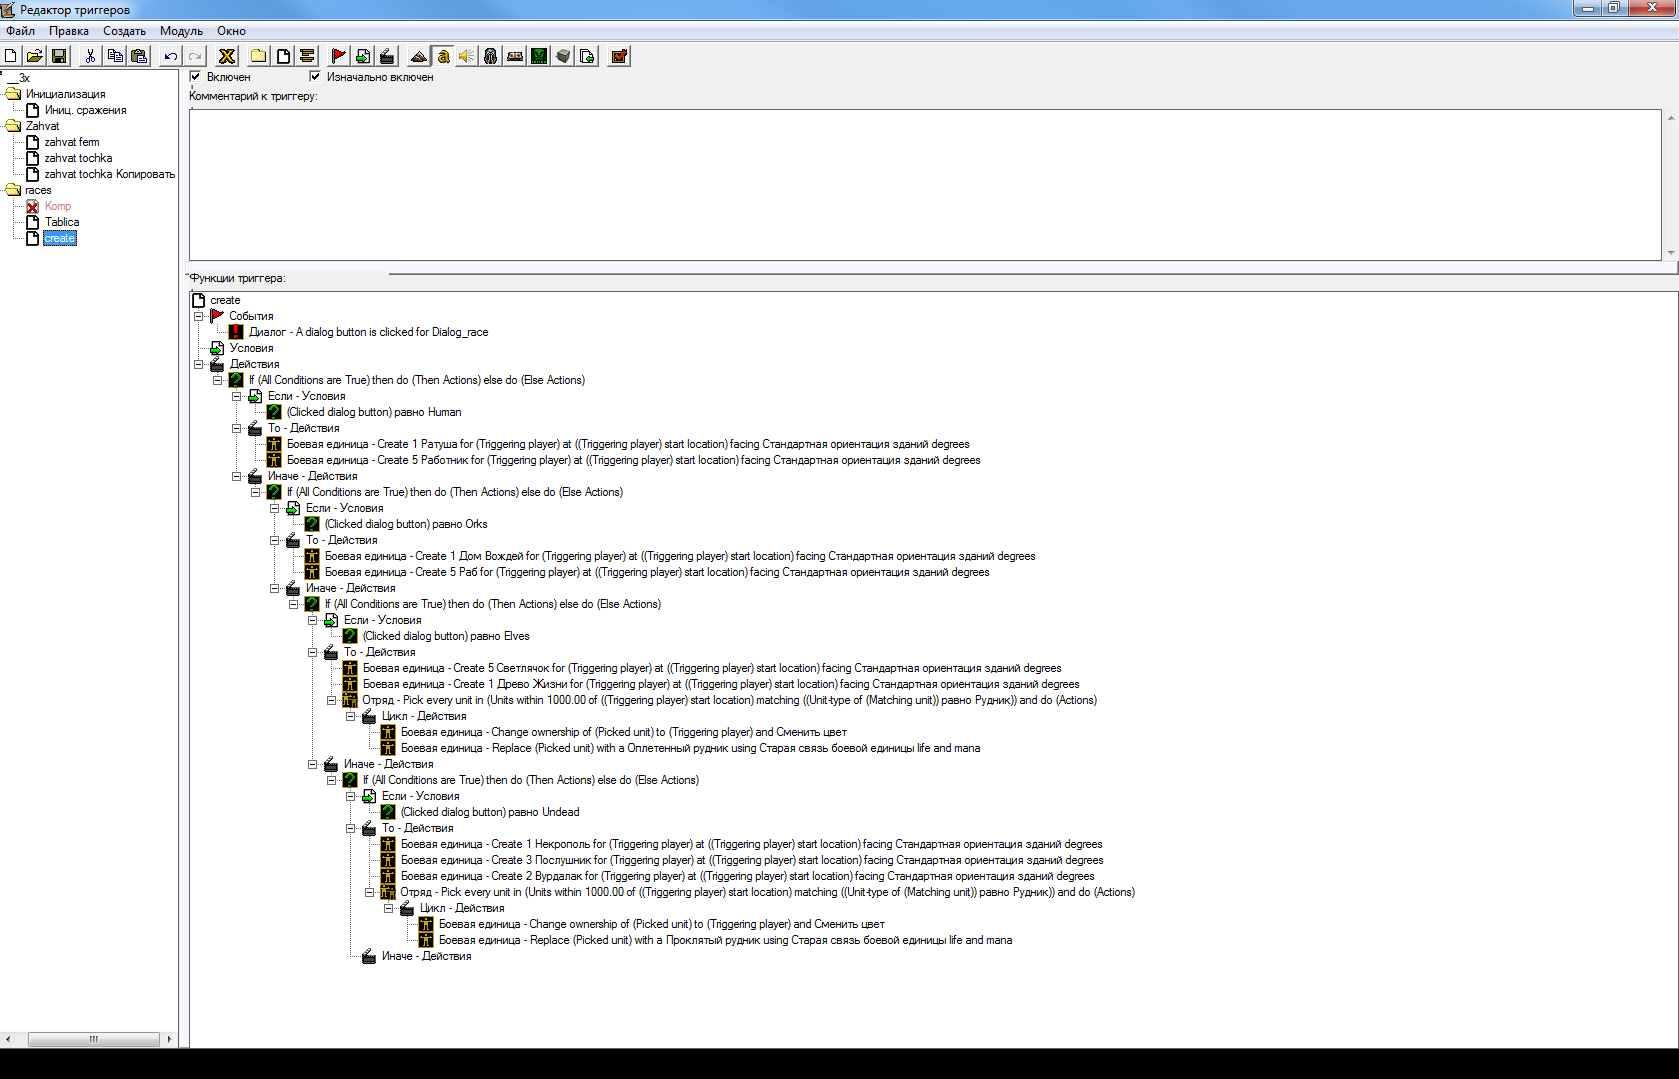Screen dimensions: 1679x1079
Task: Open a map with the folder icon
Action: coord(35,56)
